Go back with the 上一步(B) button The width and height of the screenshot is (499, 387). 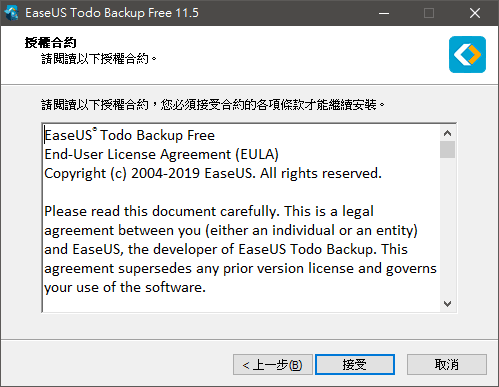click(273, 364)
